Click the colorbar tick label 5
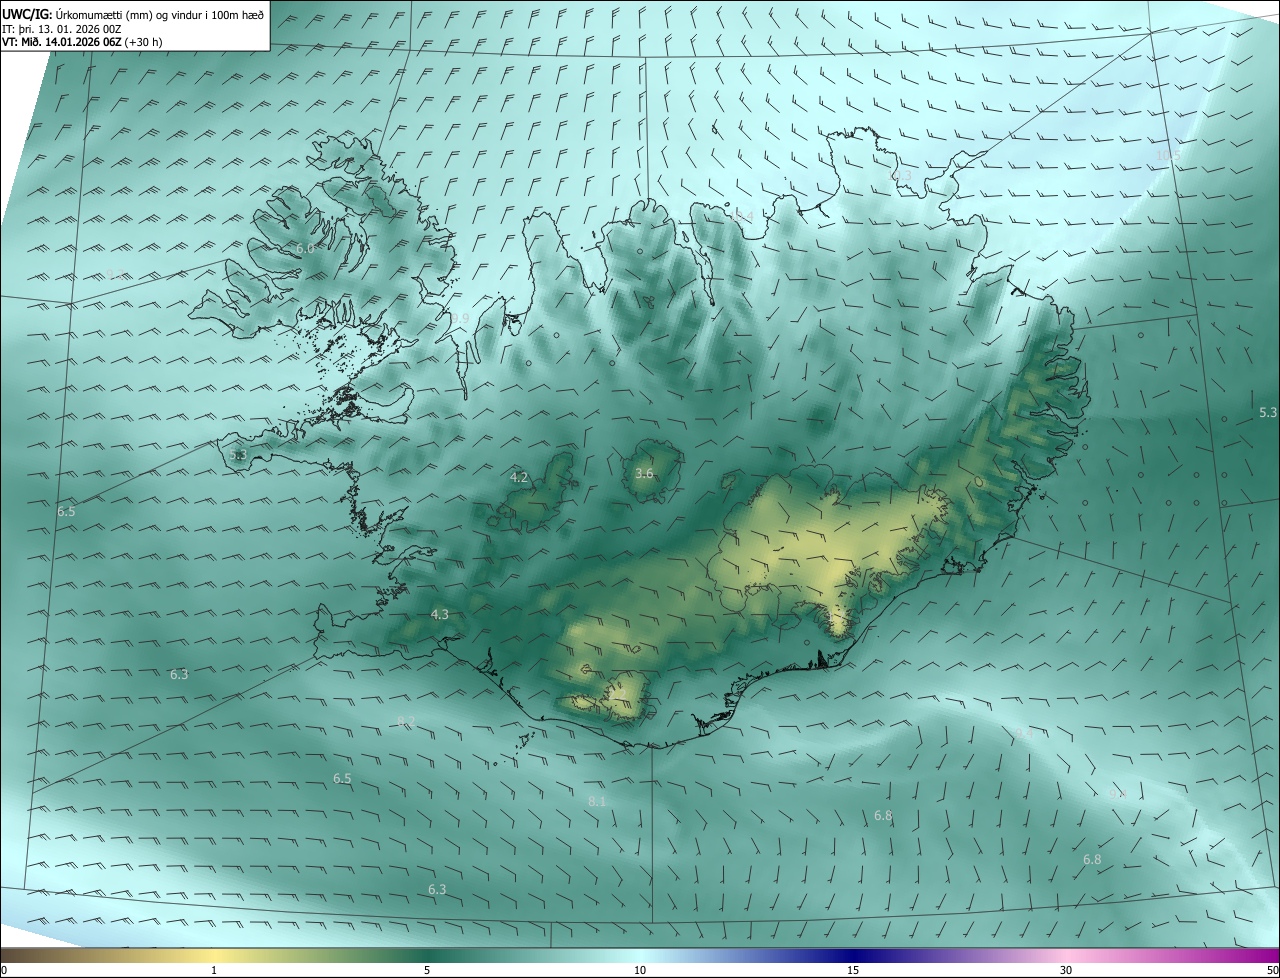Viewport: 1280px width, 978px height. pyautogui.click(x=427, y=970)
